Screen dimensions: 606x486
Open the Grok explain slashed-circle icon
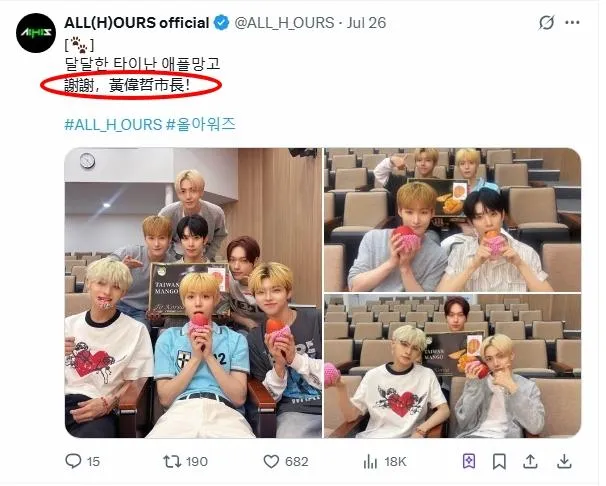point(546,22)
